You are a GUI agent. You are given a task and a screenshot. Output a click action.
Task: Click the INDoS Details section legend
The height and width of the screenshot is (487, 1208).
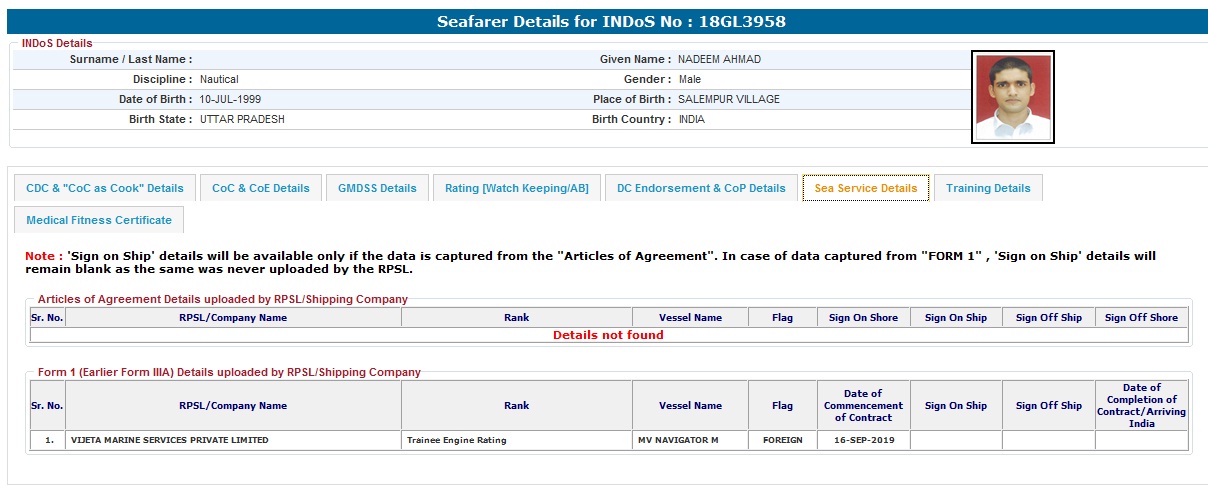coord(57,43)
